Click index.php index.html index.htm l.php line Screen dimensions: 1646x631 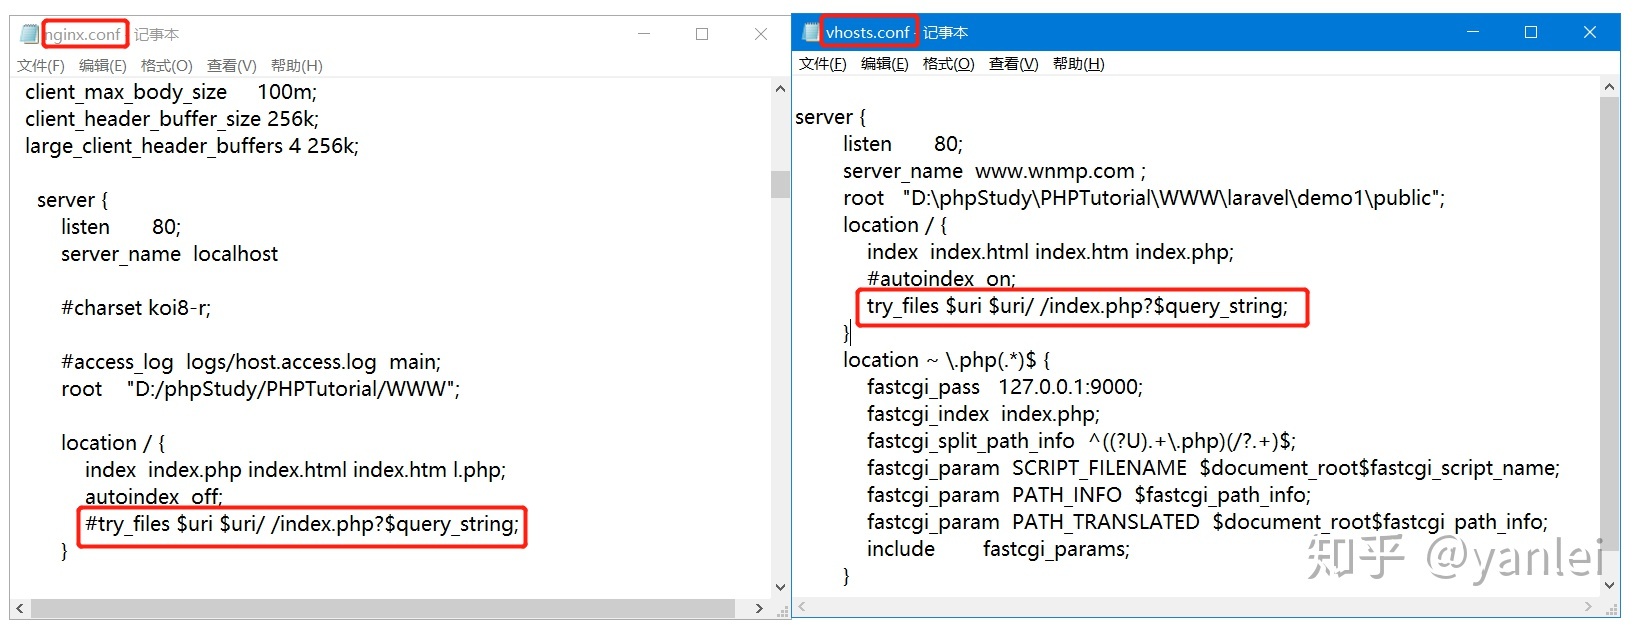click(x=295, y=470)
